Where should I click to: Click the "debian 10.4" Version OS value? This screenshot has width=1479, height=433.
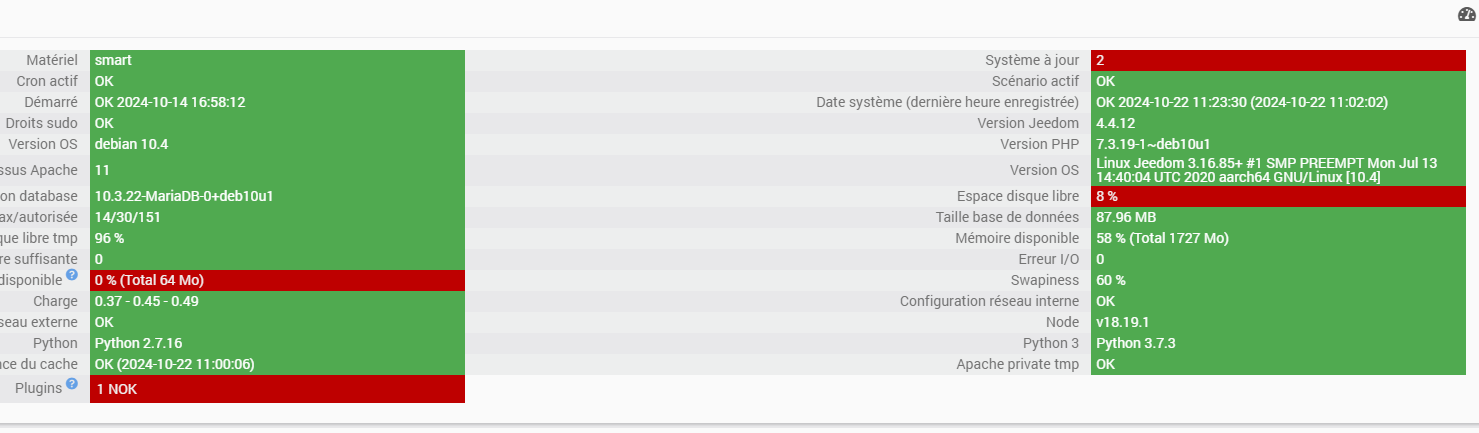pos(277,144)
